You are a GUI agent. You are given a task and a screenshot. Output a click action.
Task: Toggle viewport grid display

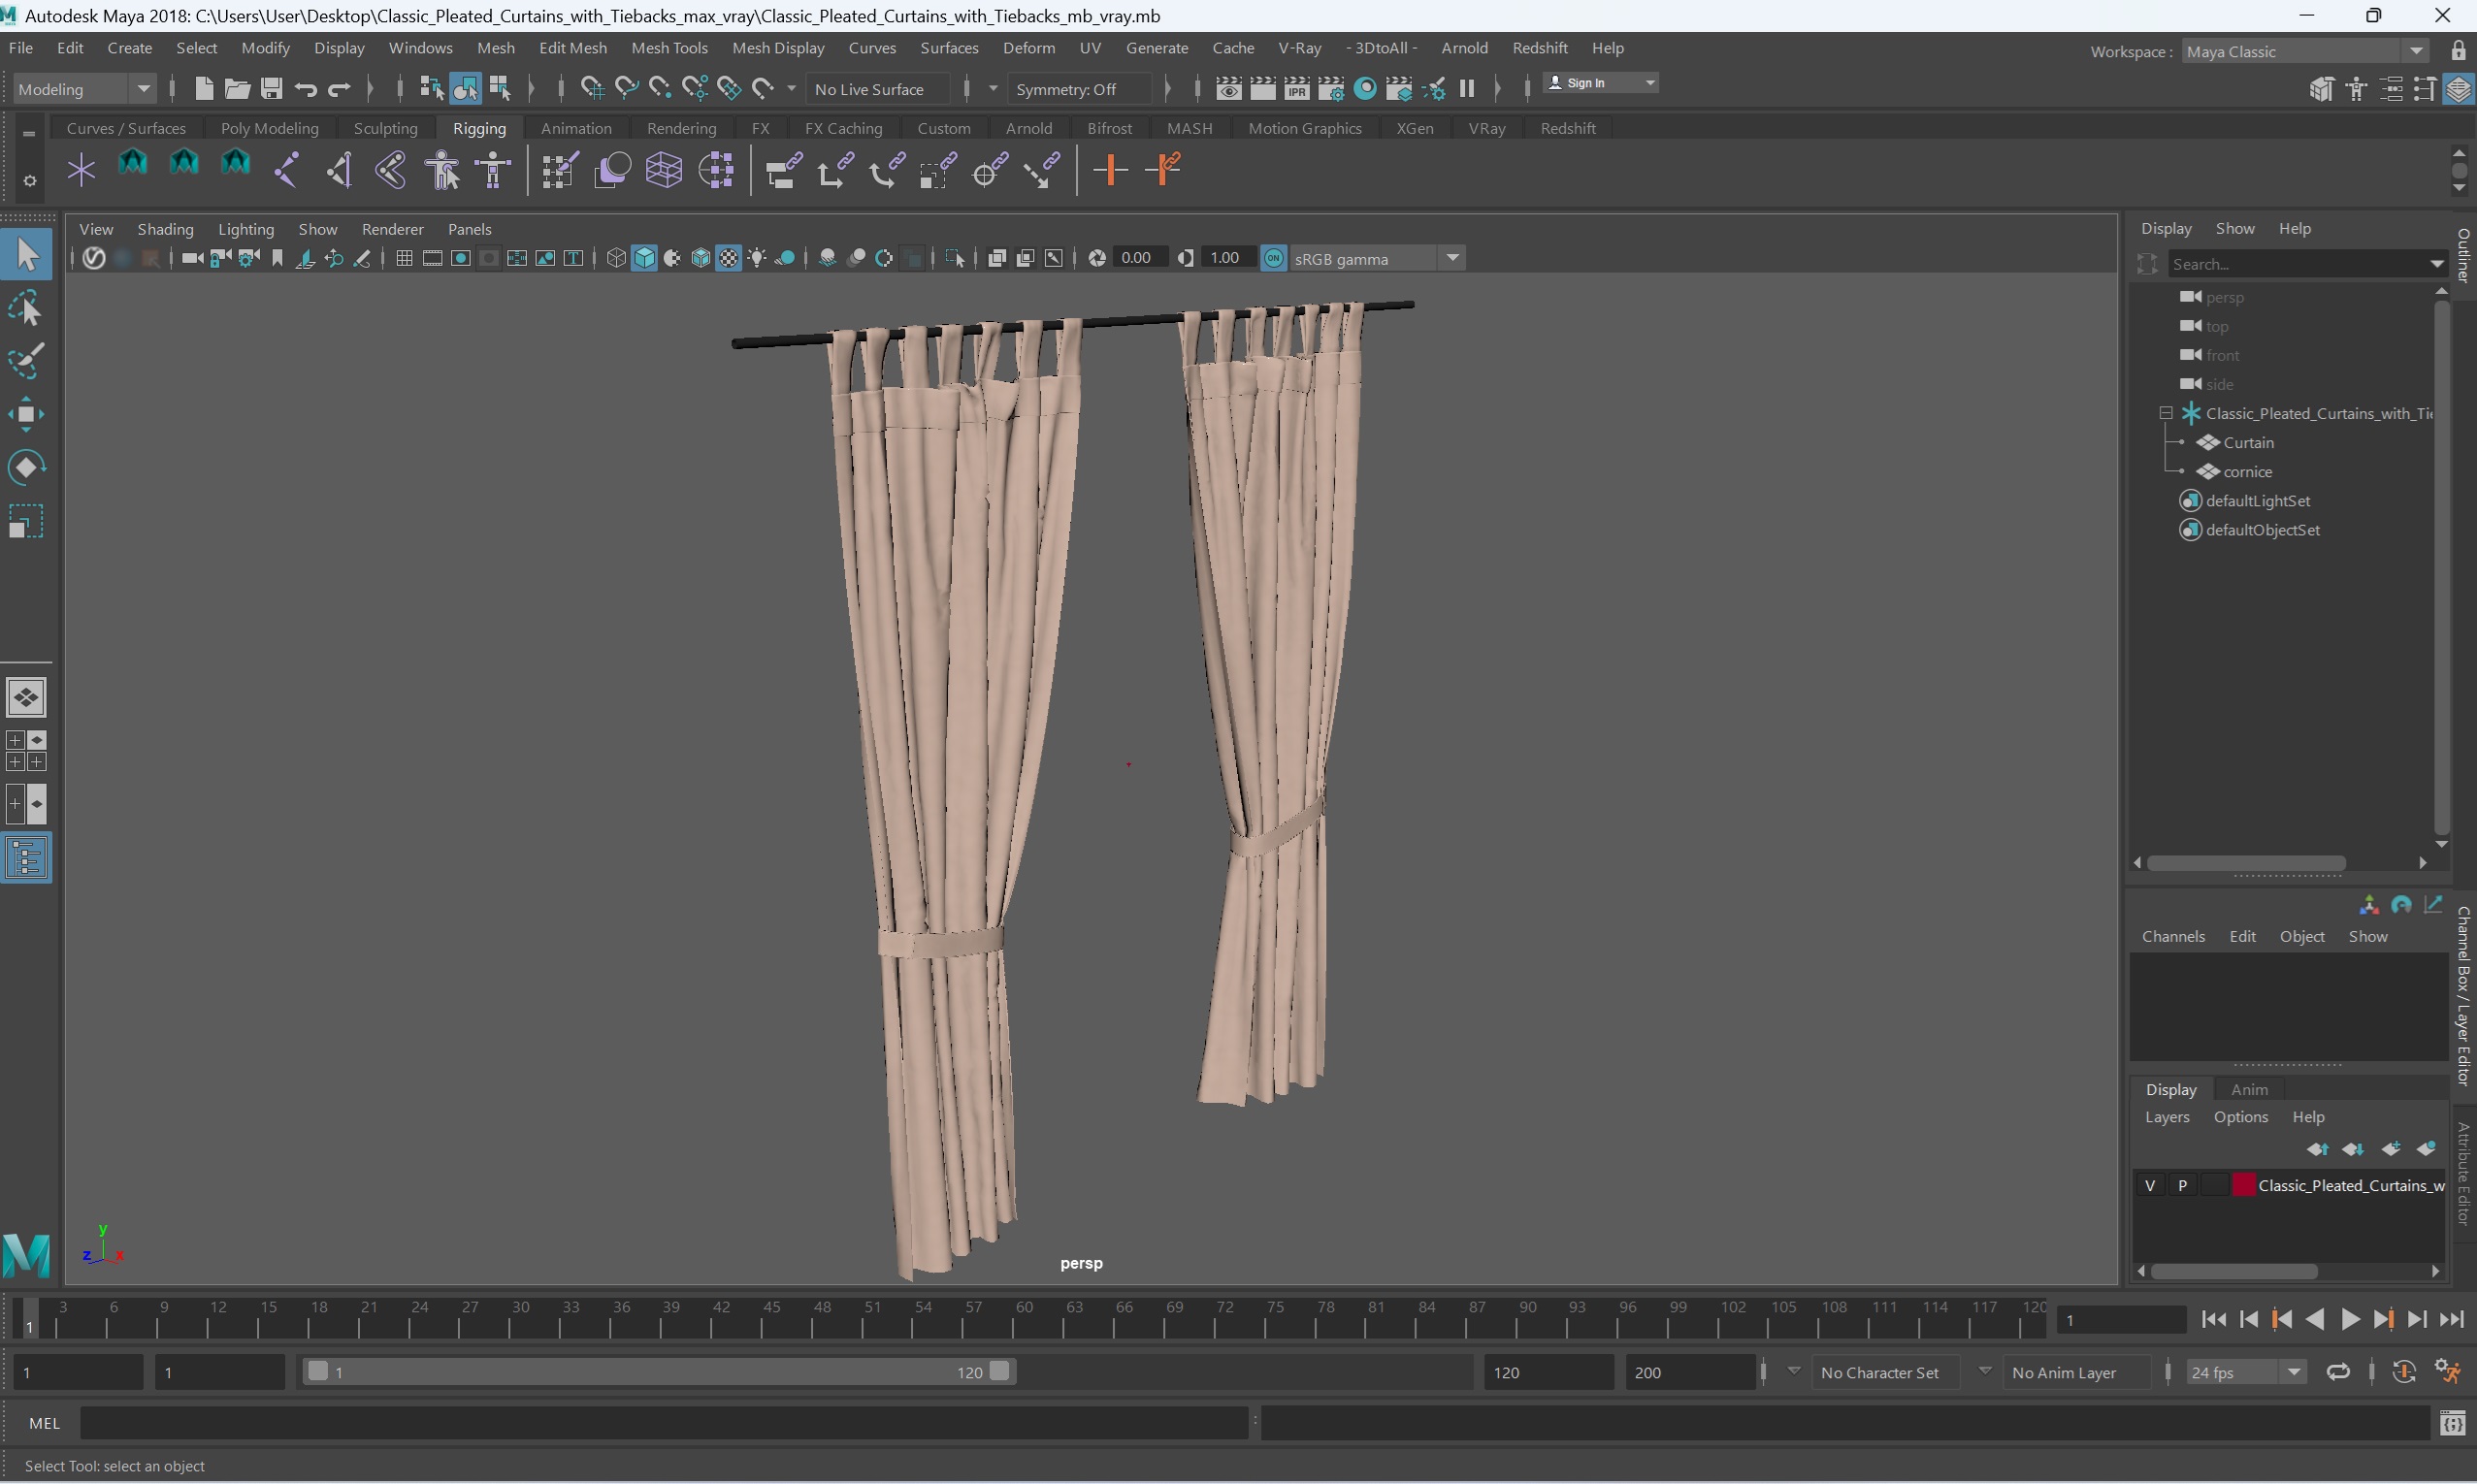[x=404, y=258]
